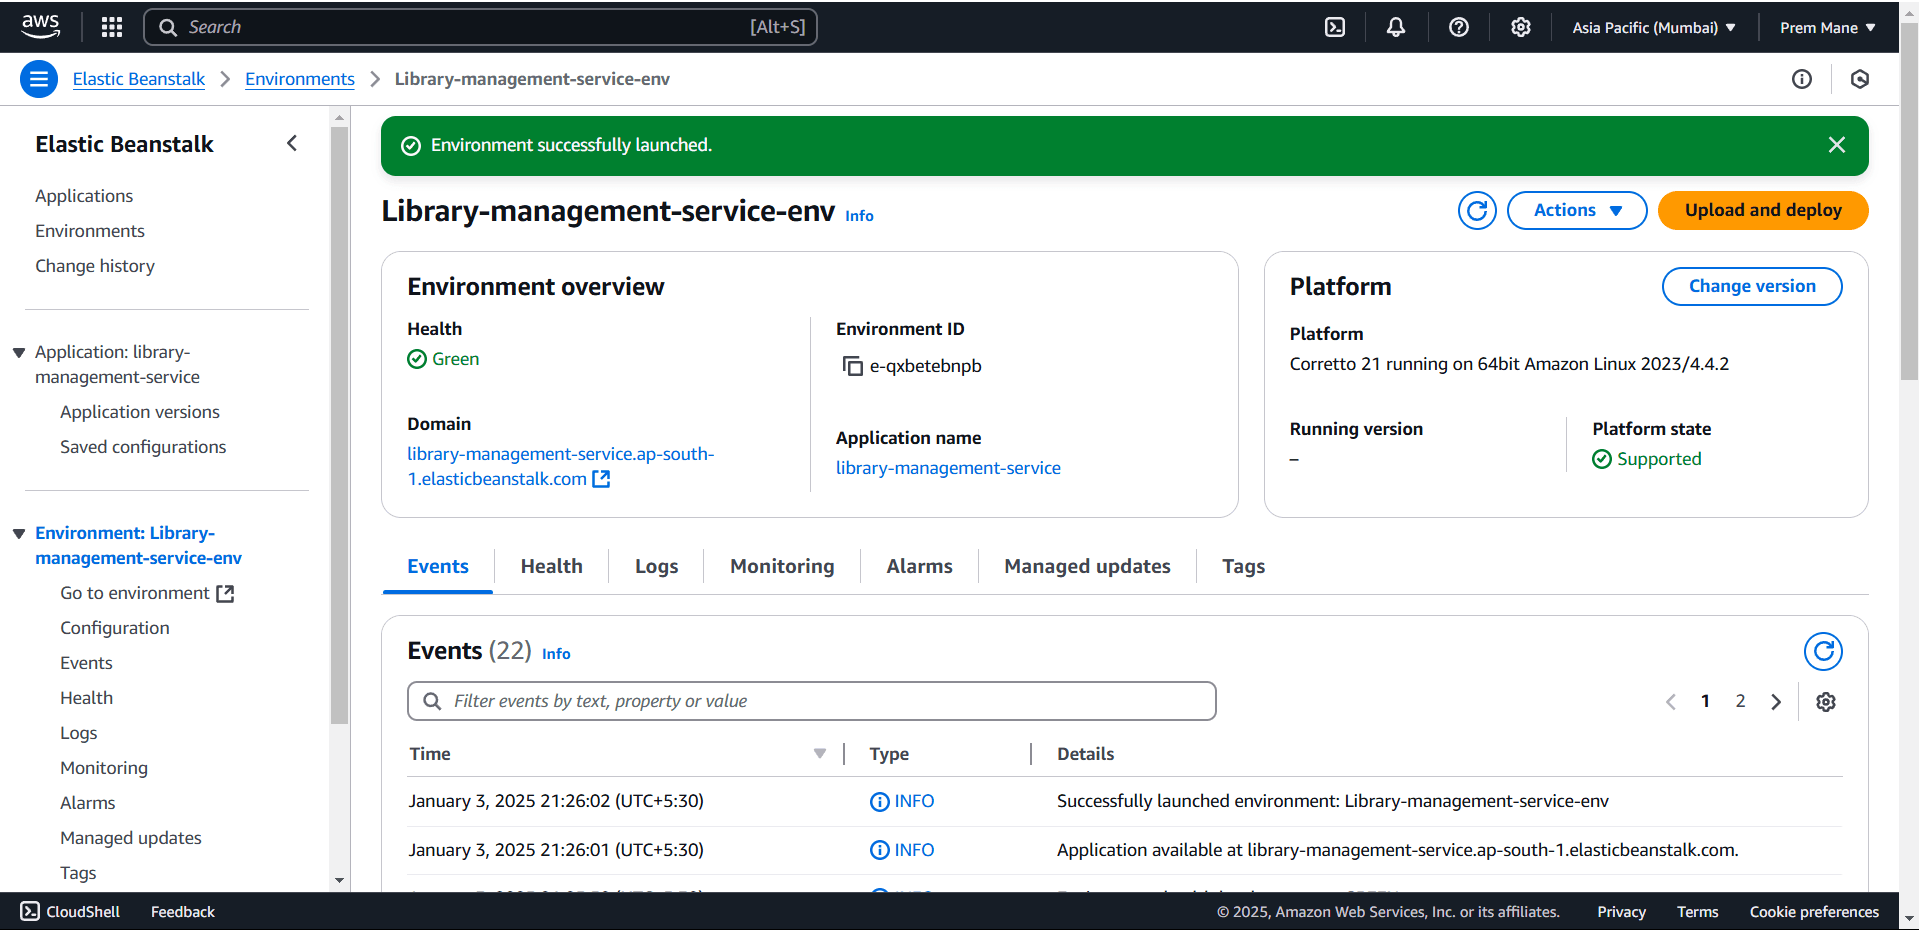Open Application versions in sidebar

tap(140, 412)
